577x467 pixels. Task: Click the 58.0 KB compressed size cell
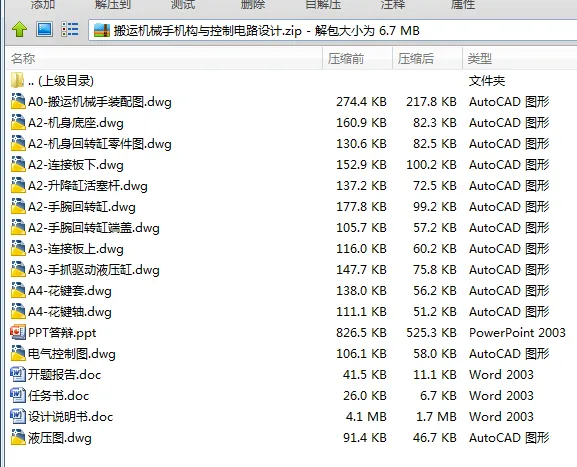435,353
